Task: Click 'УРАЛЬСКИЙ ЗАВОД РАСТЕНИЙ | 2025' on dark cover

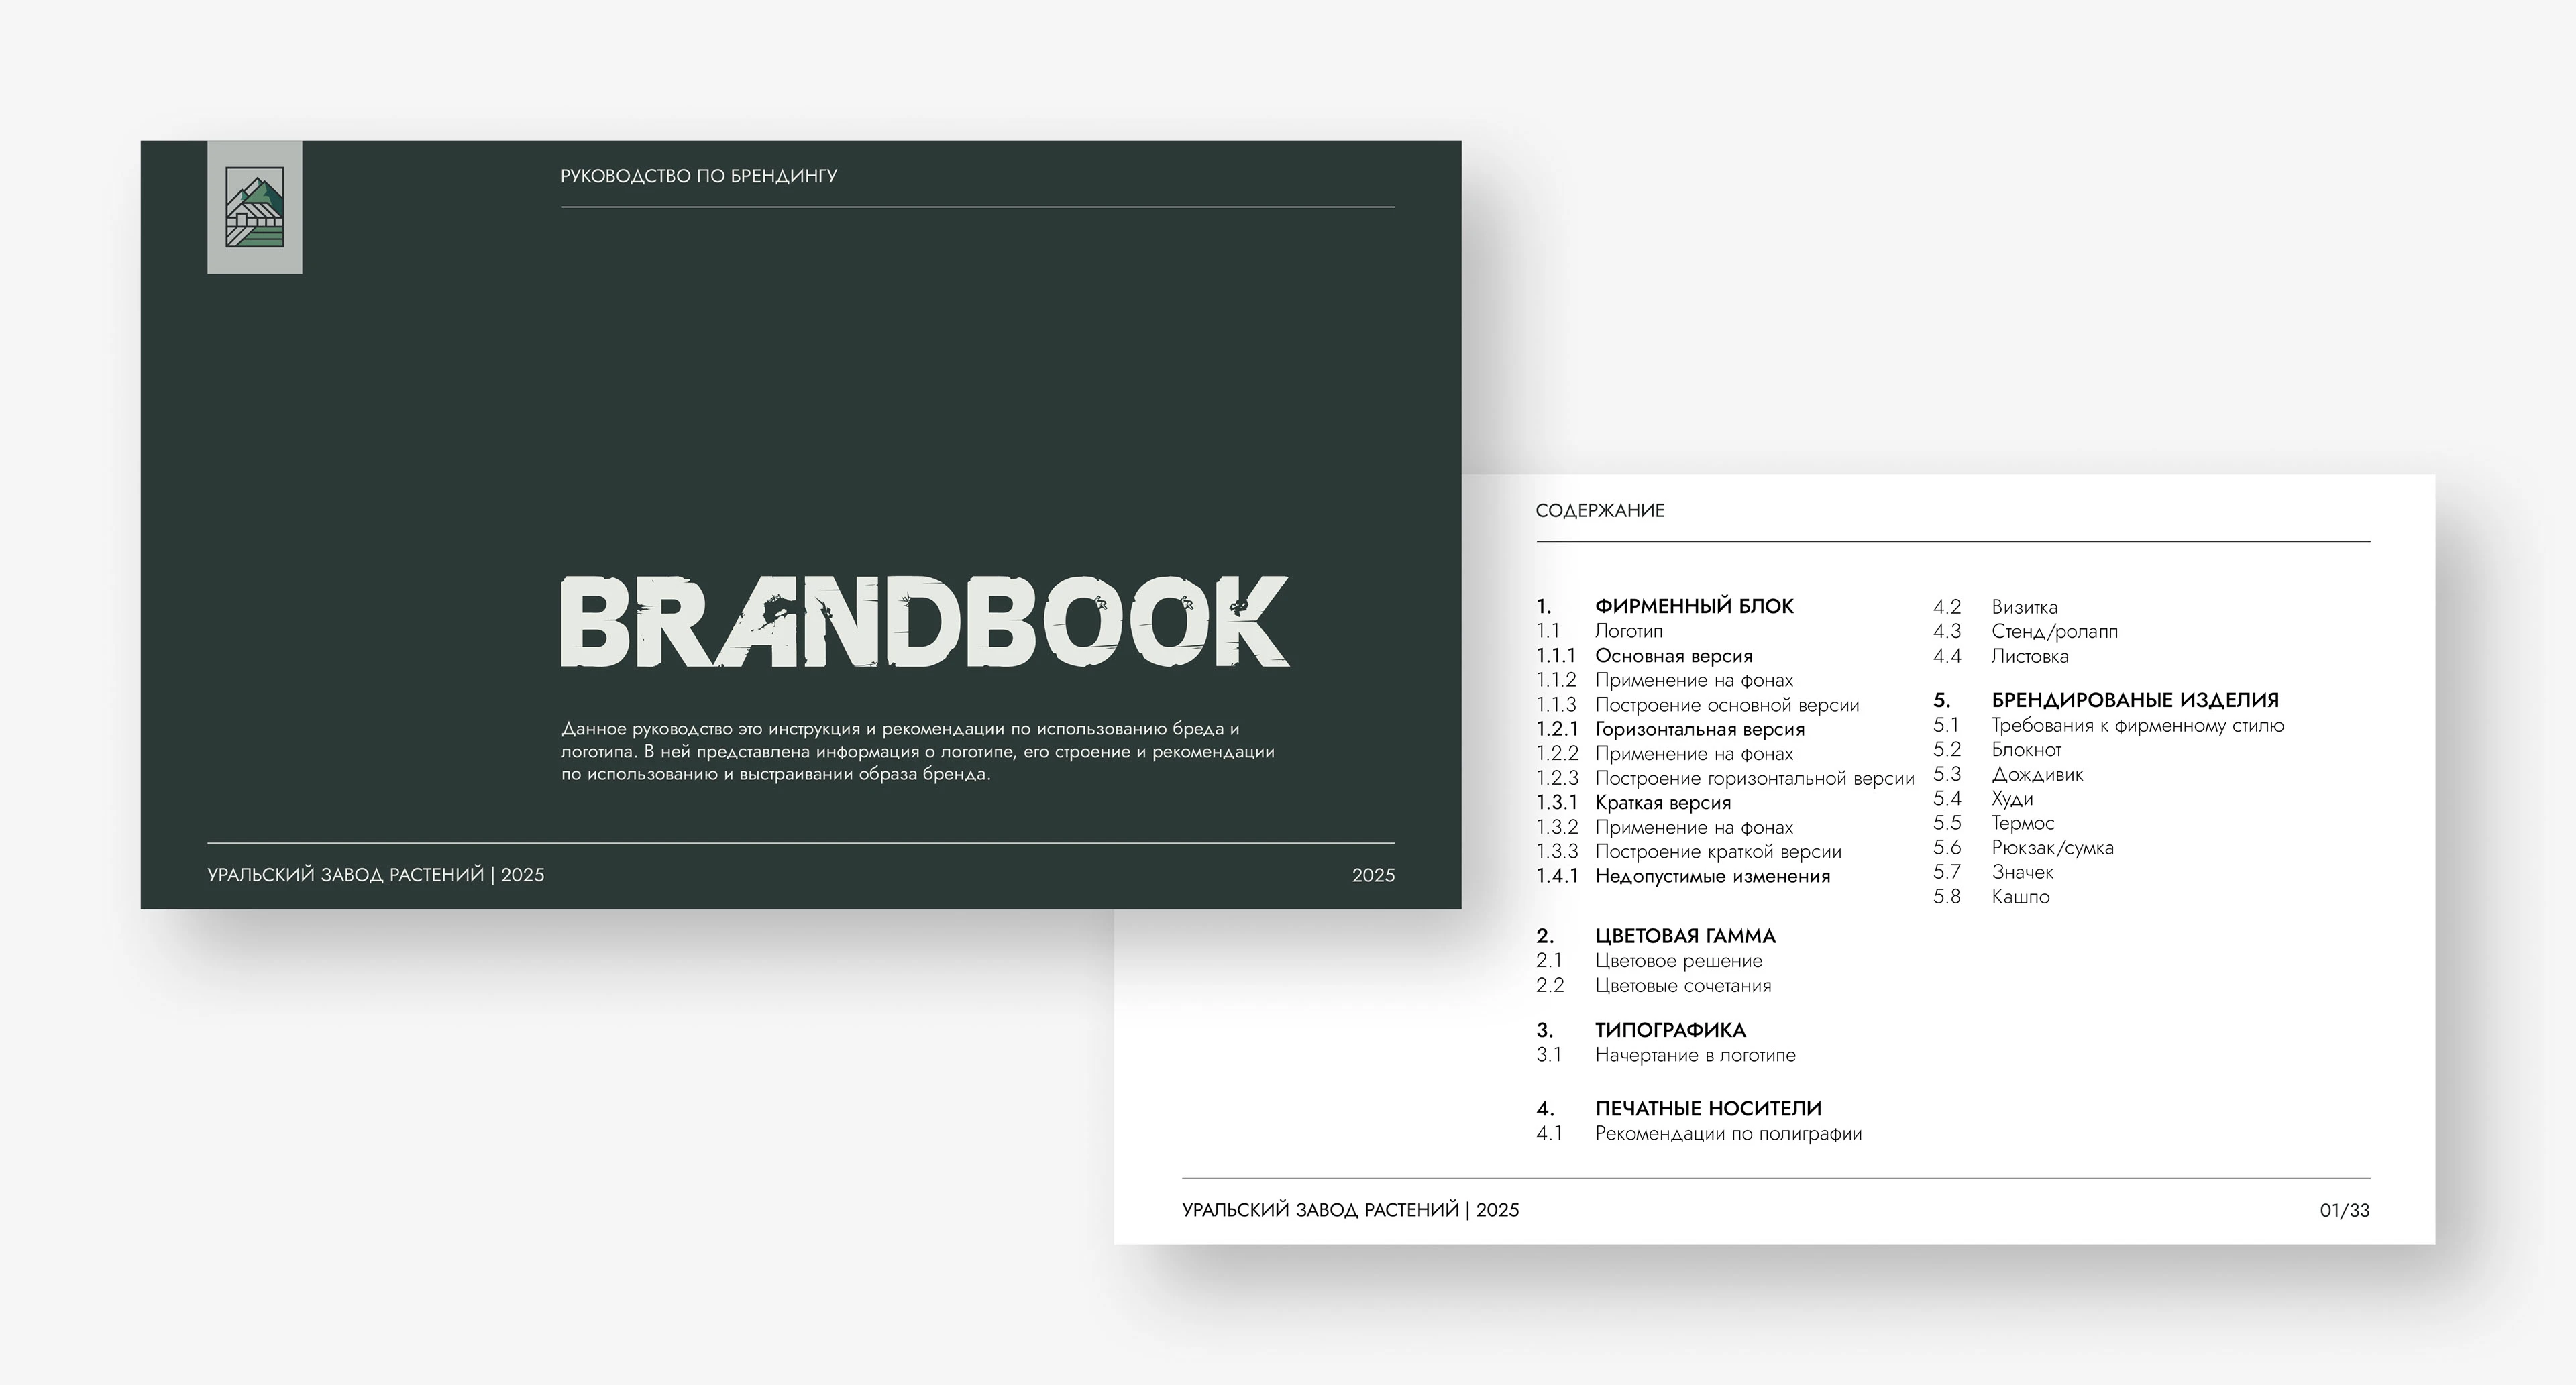Action: tap(376, 875)
